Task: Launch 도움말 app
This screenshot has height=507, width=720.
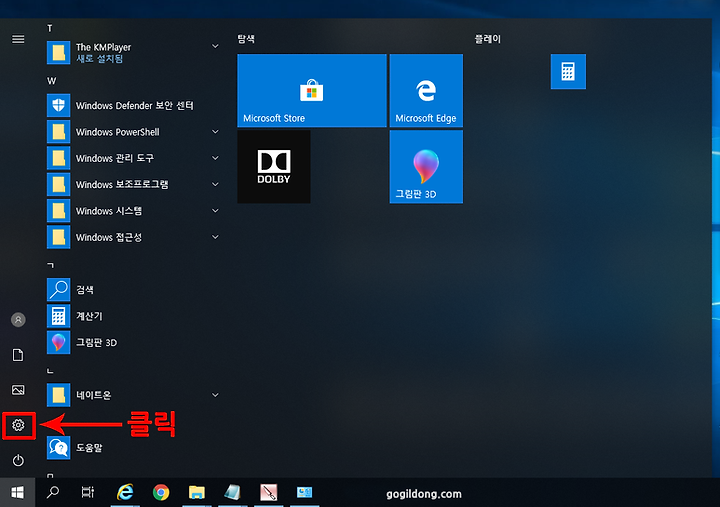Action: pyautogui.click(x=134, y=448)
